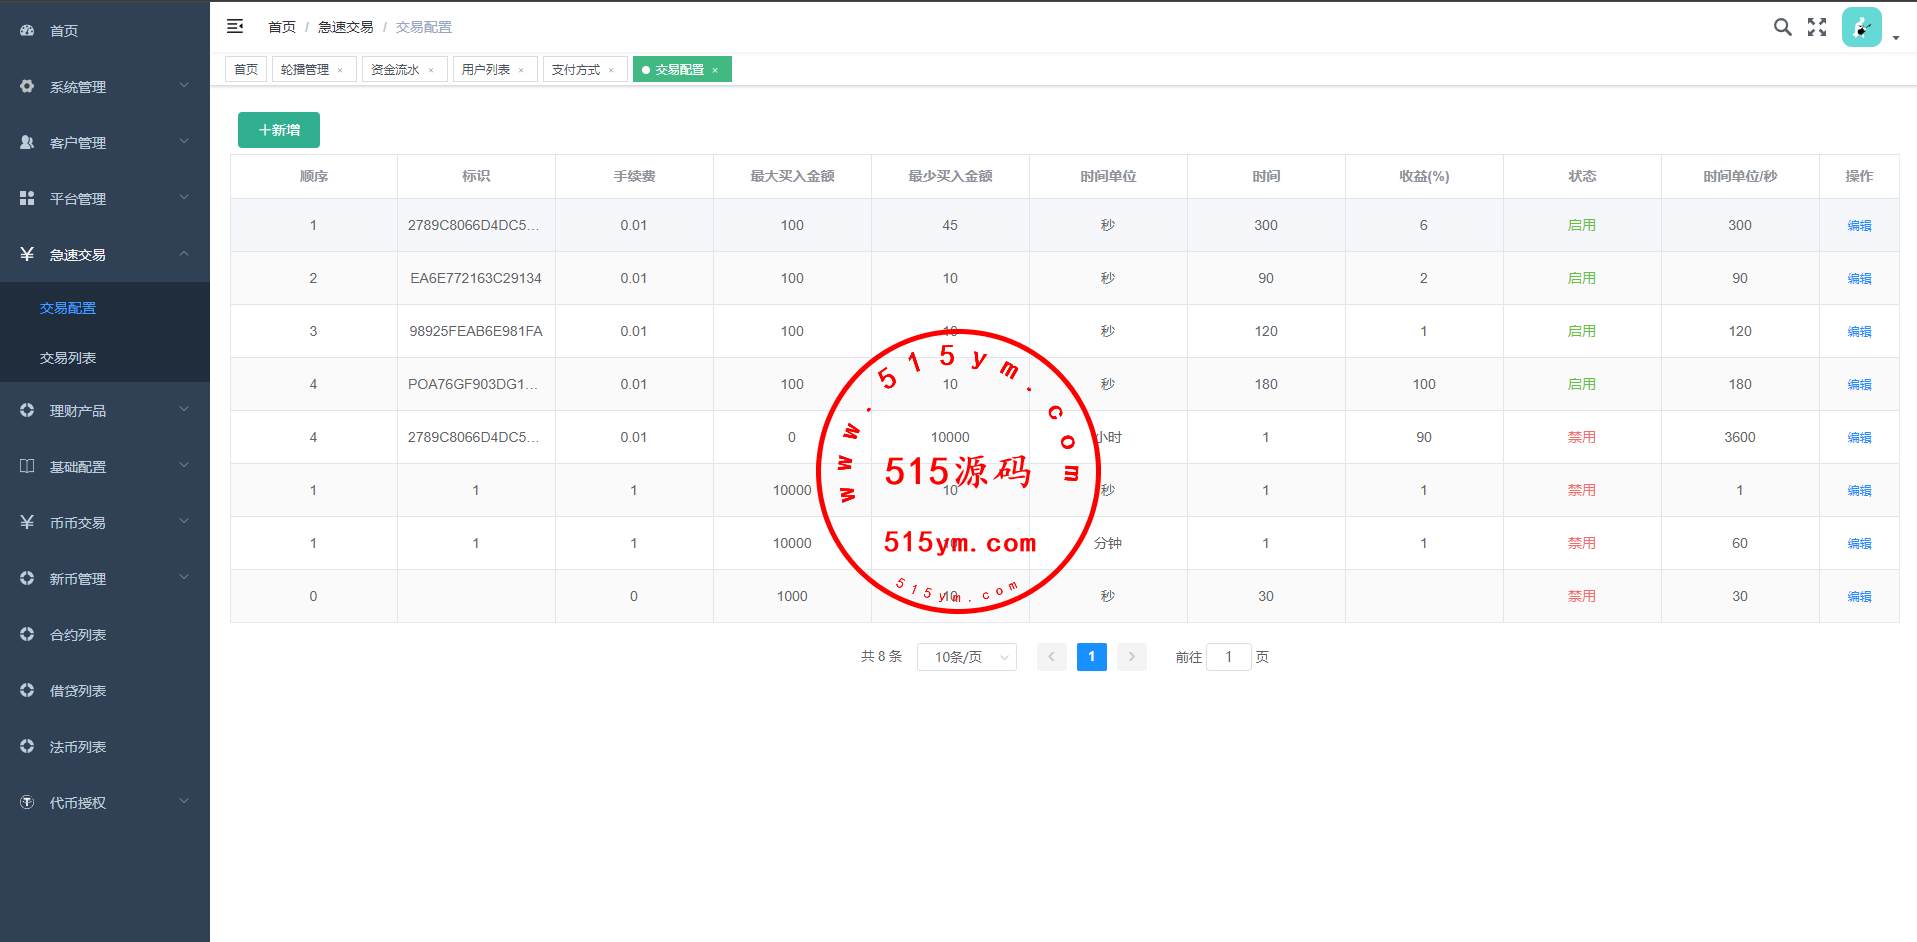Open the 合约列表 sidebar item

tap(78, 635)
